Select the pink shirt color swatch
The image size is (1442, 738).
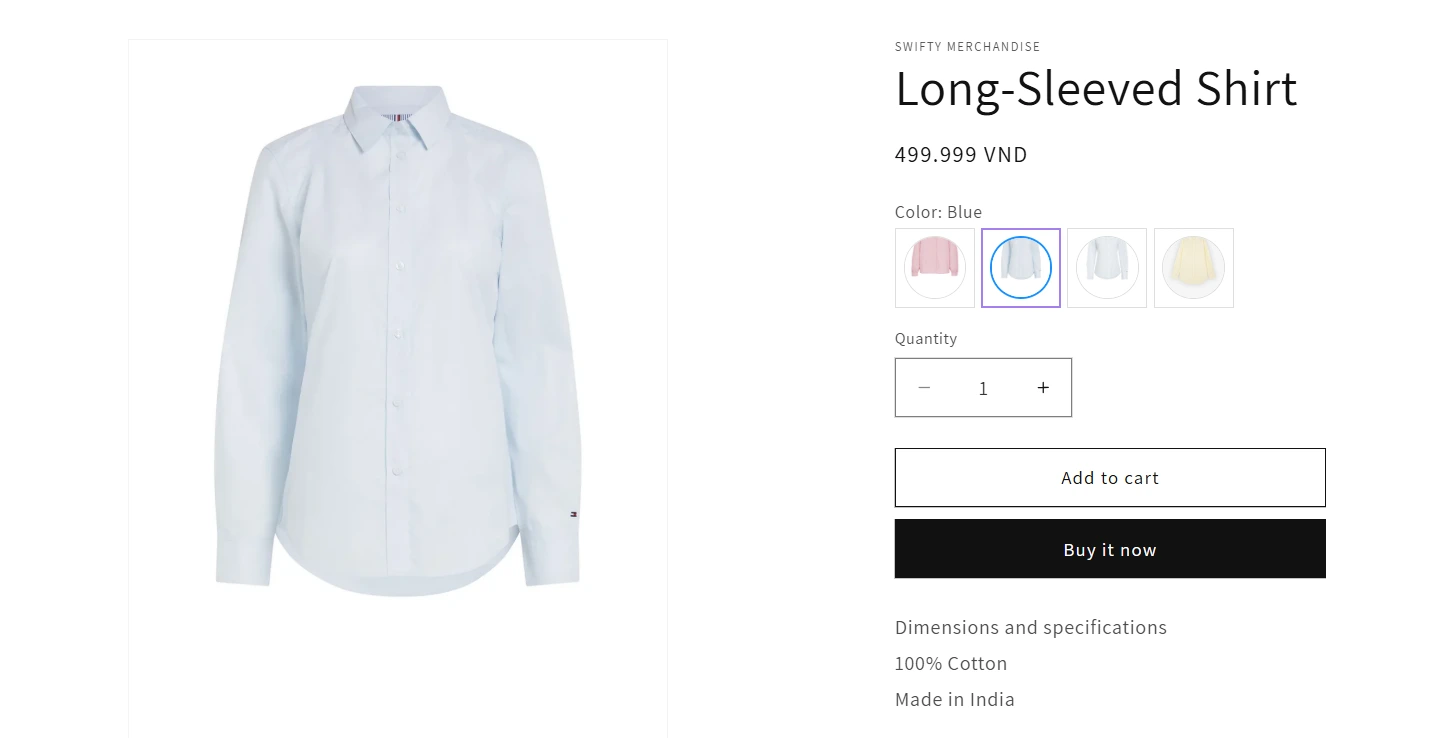pos(935,268)
